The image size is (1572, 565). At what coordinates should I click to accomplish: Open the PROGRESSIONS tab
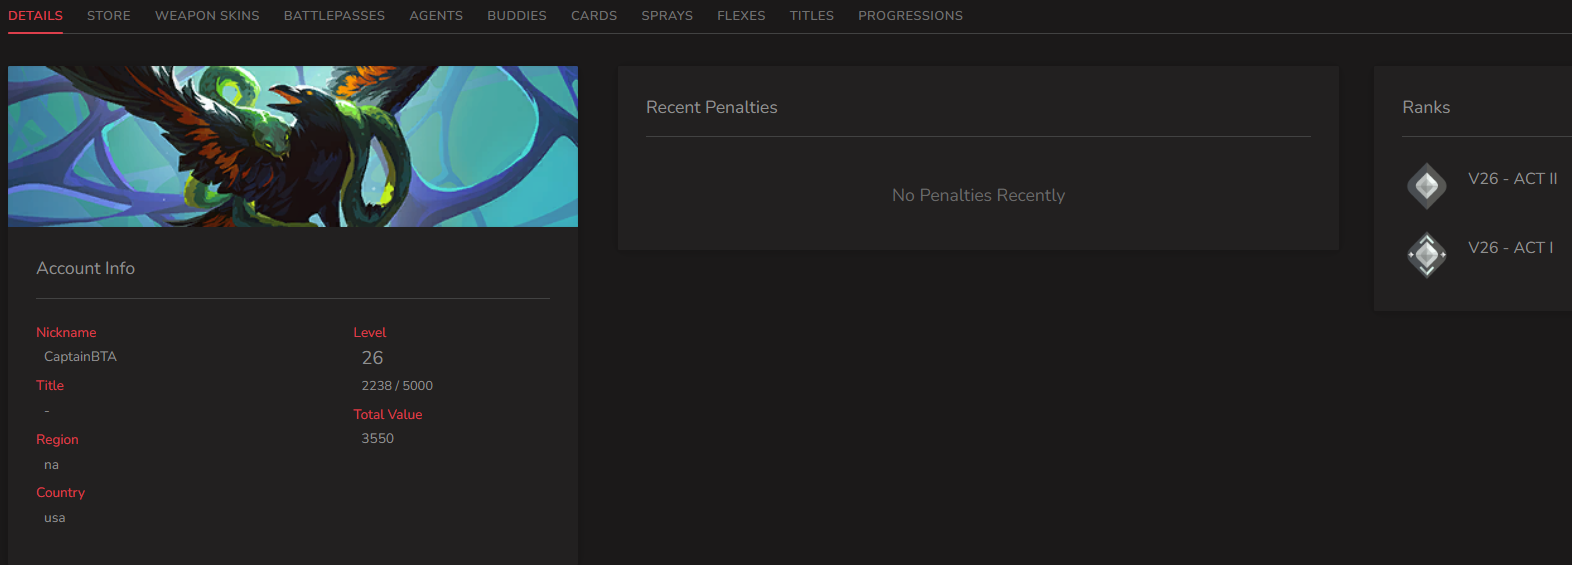click(x=910, y=16)
